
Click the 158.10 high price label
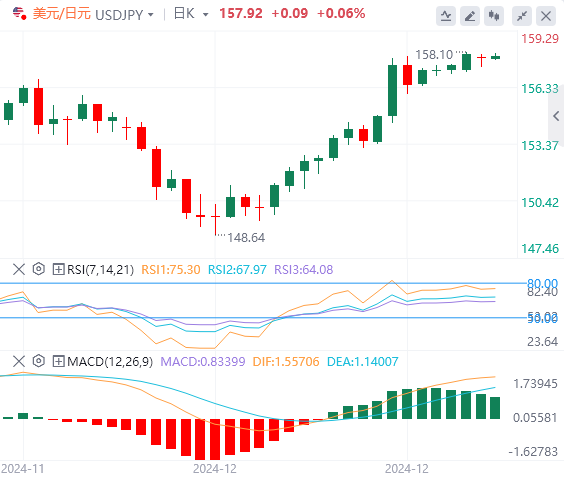(x=434, y=55)
